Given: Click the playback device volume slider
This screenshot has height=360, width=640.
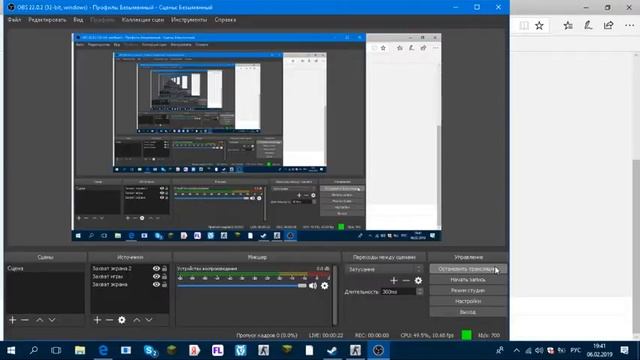Looking at the screenshot, I should pyautogui.click(x=242, y=286).
